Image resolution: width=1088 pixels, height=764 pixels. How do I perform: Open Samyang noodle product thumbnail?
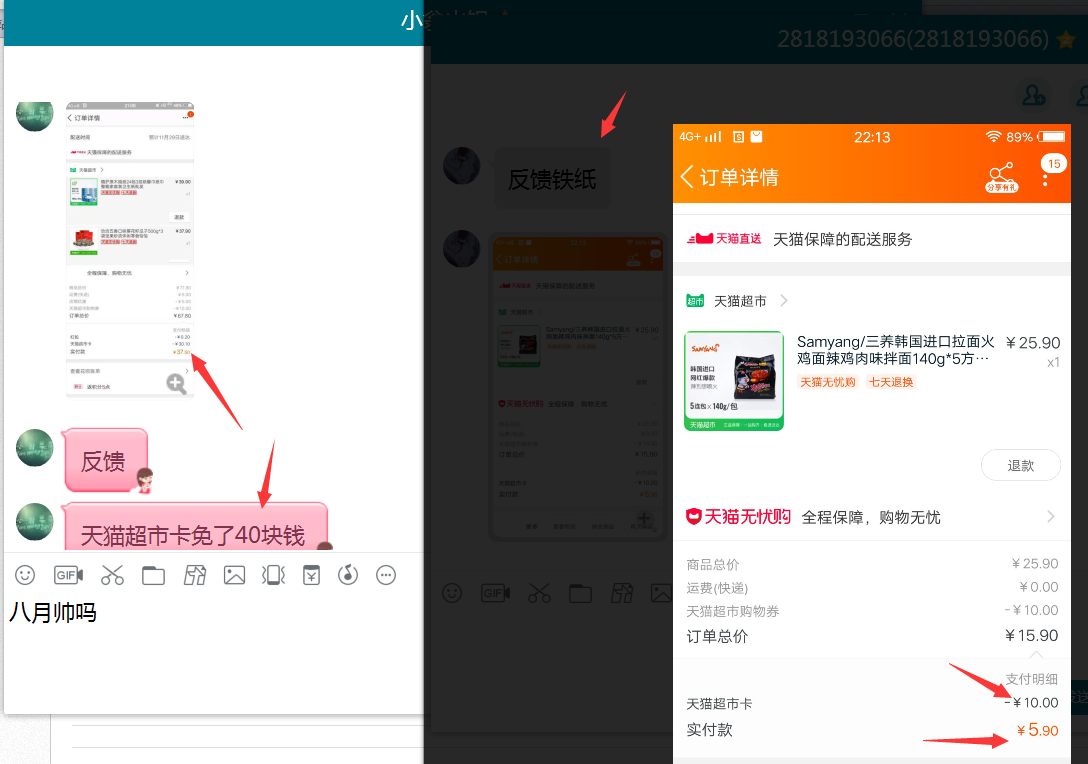click(x=733, y=381)
